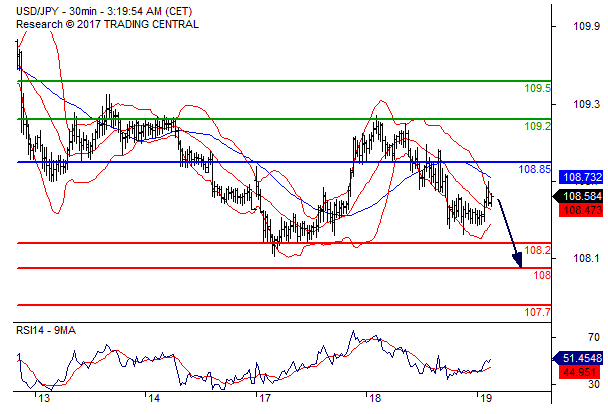Click the 108.1 price axis value
This screenshot has width=608, height=414.
point(586,258)
